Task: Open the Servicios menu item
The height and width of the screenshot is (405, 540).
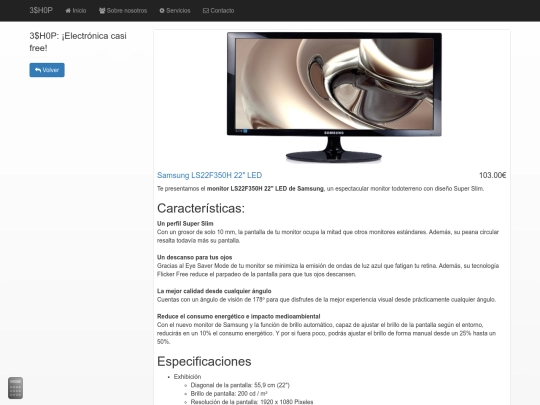Action: pyautogui.click(x=175, y=11)
